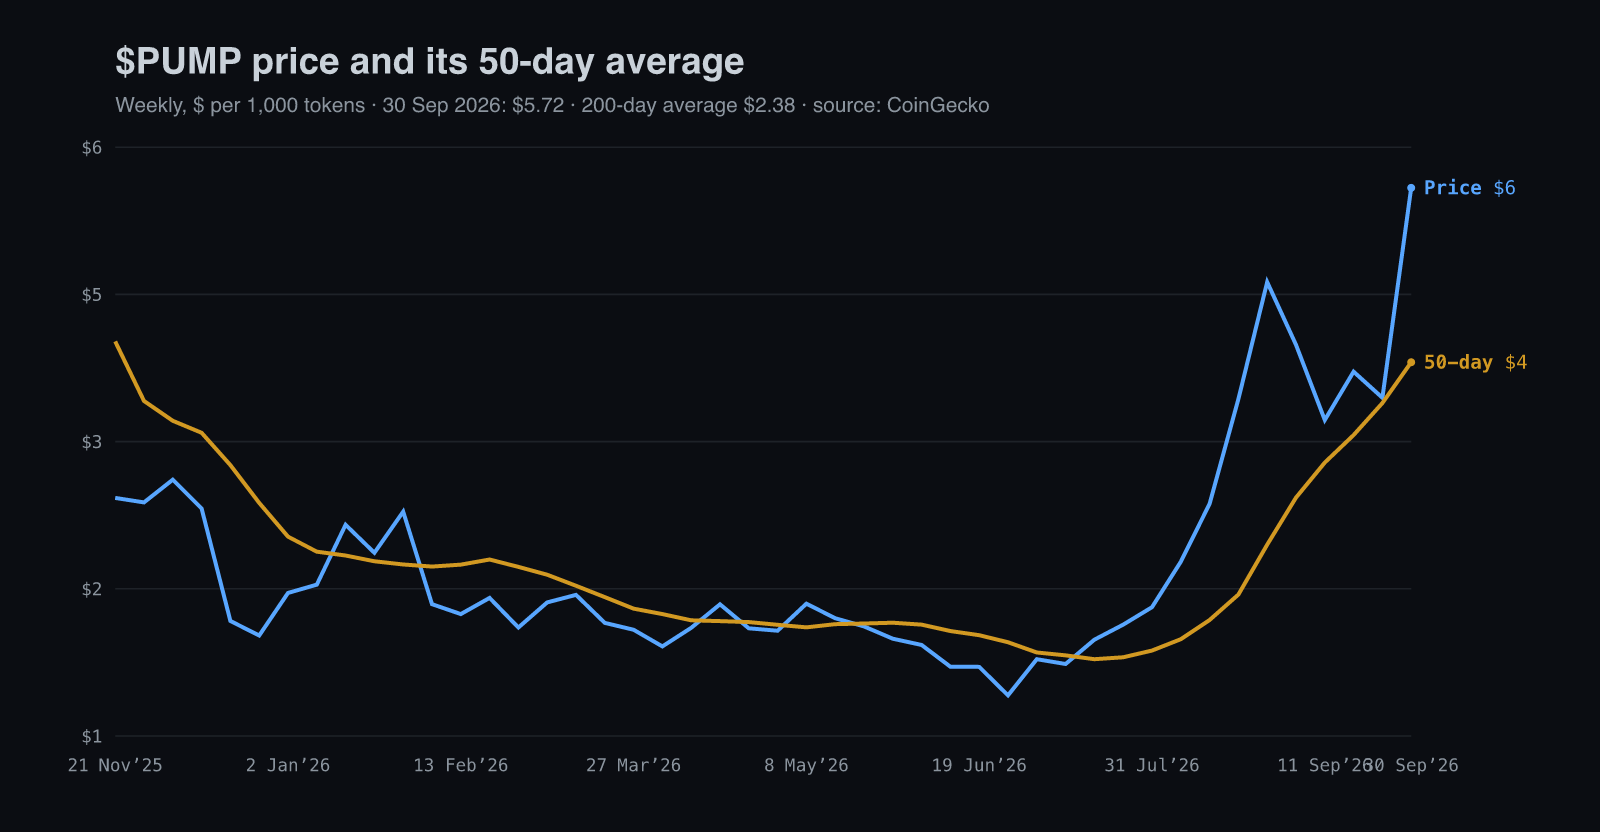1600x832 pixels.
Task: Click the $1 y-axis label
Action: pyautogui.click(x=92, y=737)
